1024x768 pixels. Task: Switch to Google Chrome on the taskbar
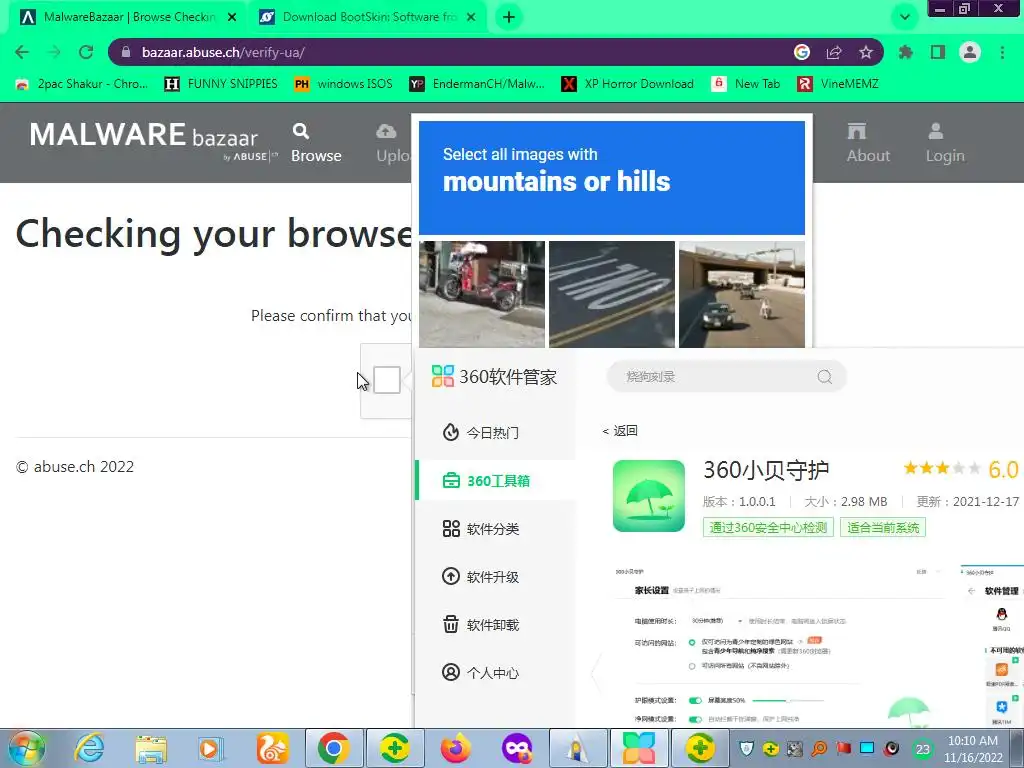(333, 748)
